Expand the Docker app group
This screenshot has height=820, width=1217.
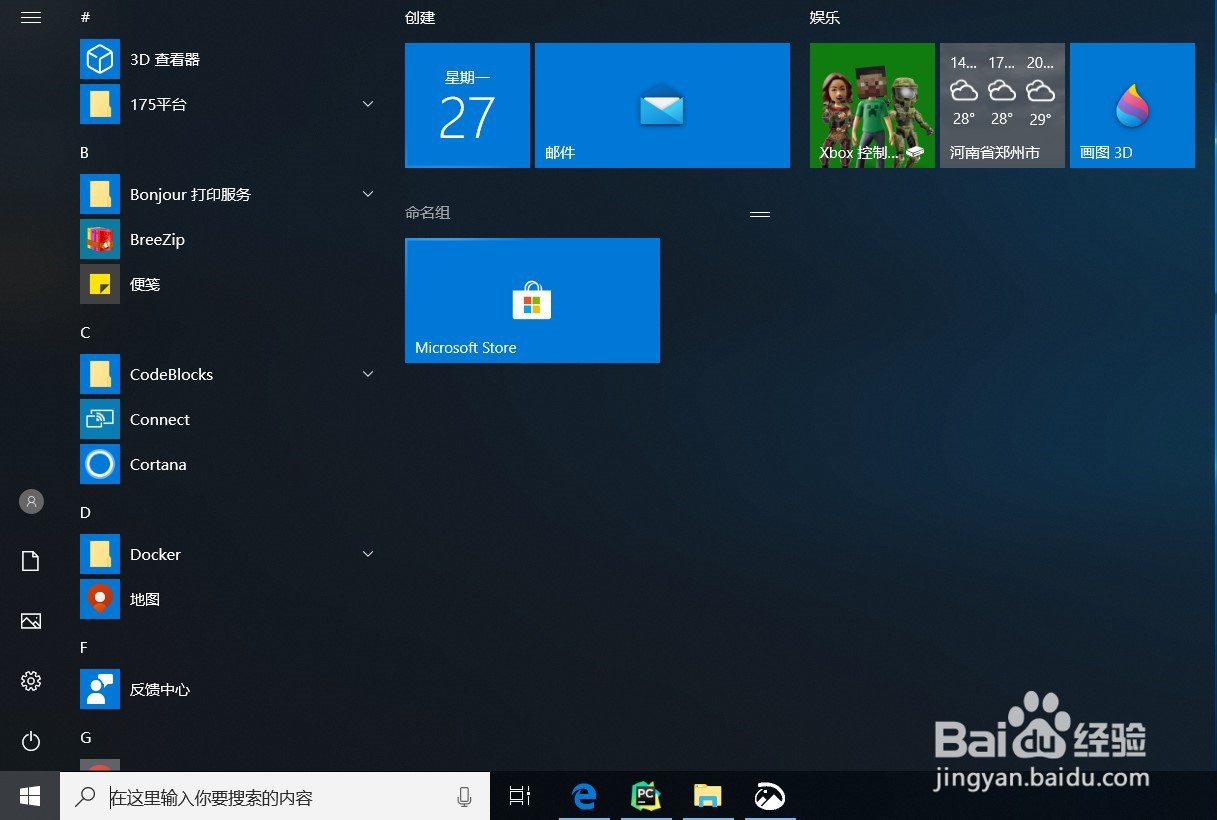pyautogui.click(x=368, y=553)
